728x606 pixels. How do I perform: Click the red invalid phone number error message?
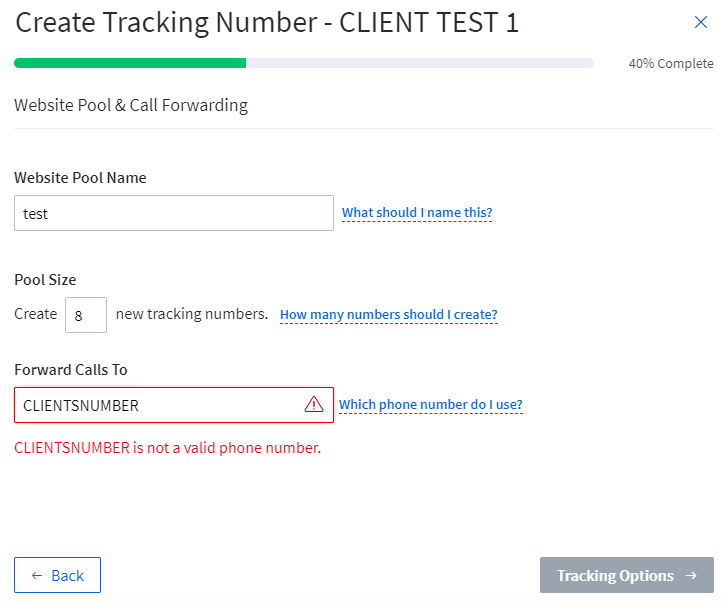[x=168, y=448]
